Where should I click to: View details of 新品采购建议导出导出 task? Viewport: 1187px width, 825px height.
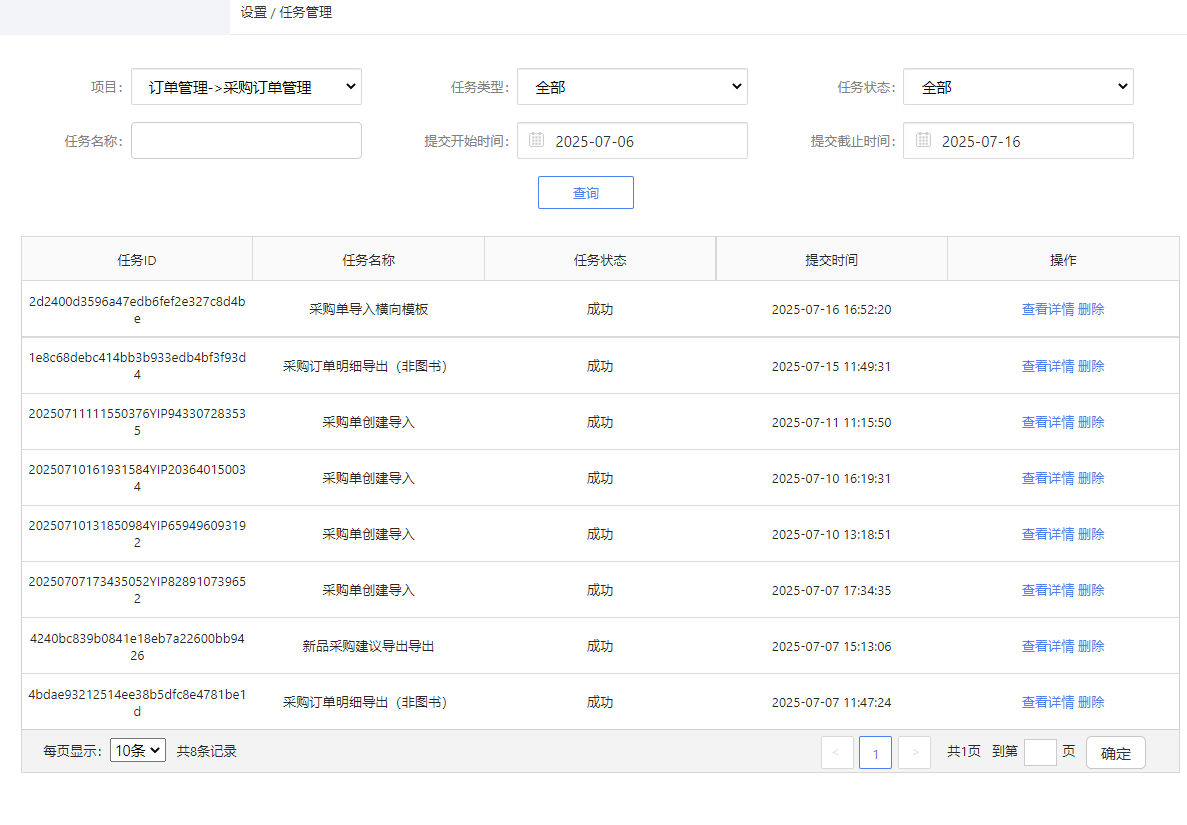click(x=1047, y=646)
